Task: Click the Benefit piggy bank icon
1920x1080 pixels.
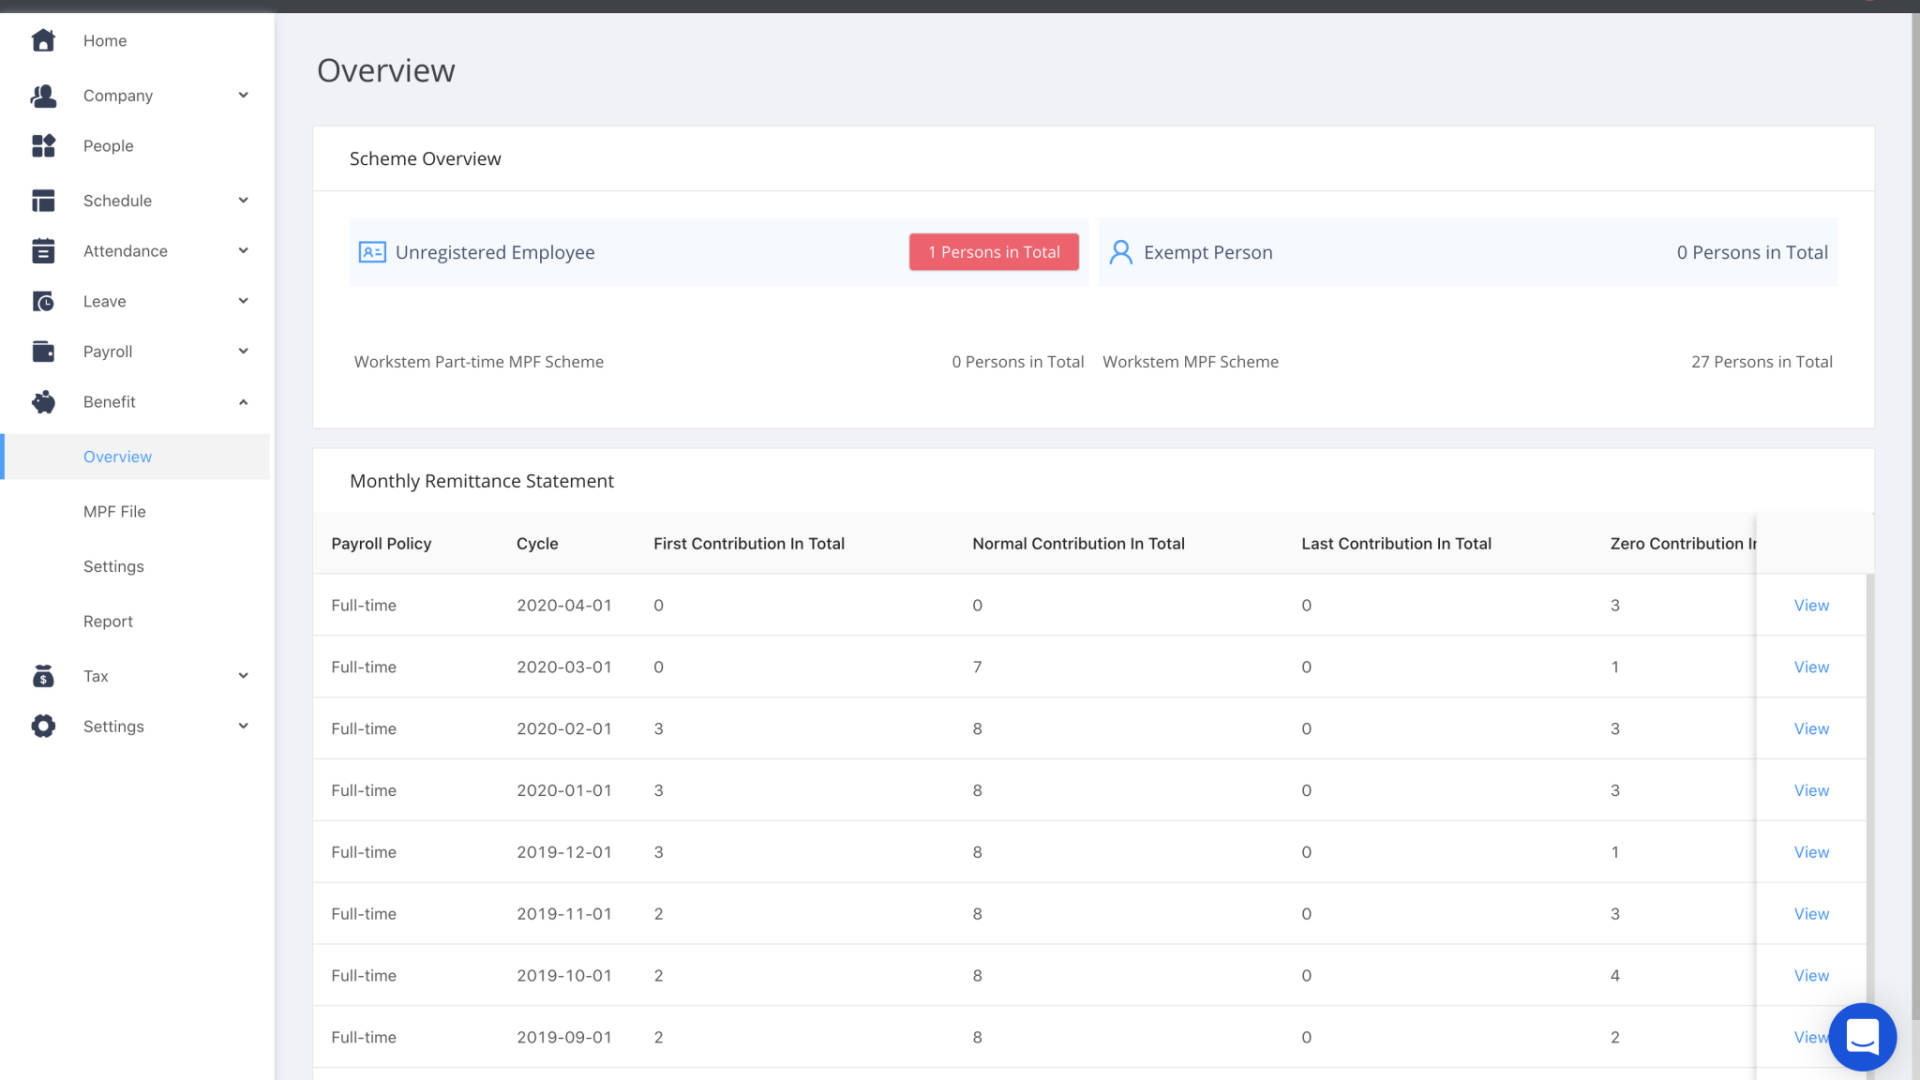Action: coord(43,402)
